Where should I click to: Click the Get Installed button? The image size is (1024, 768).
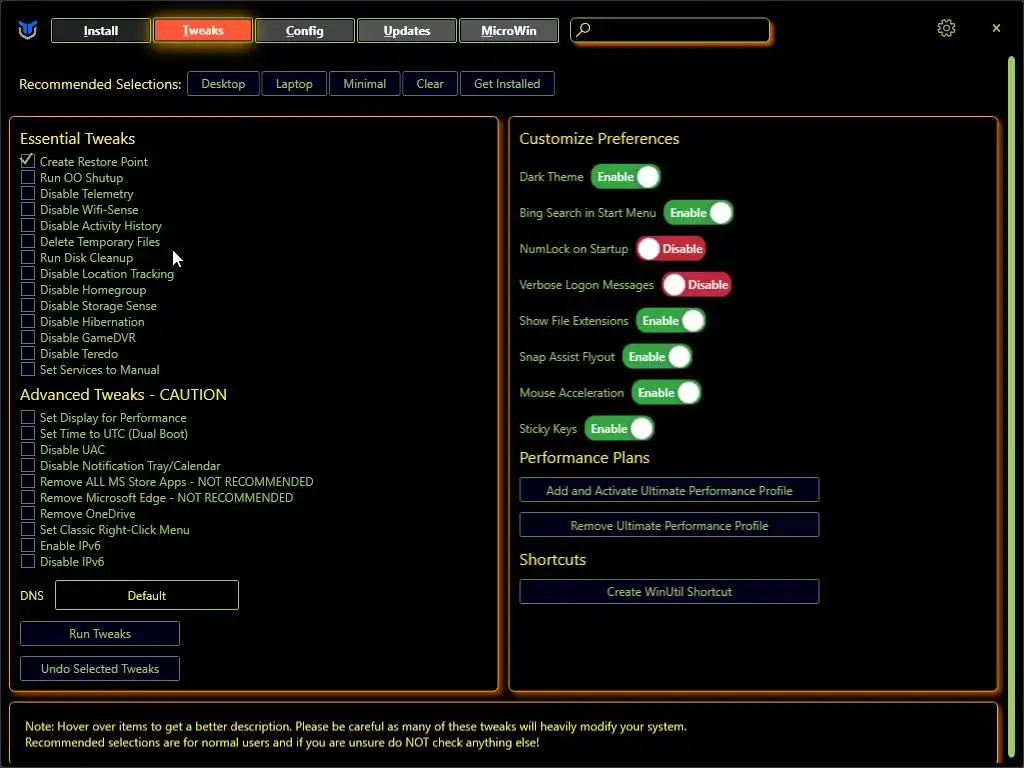click(x=507, y=84)
